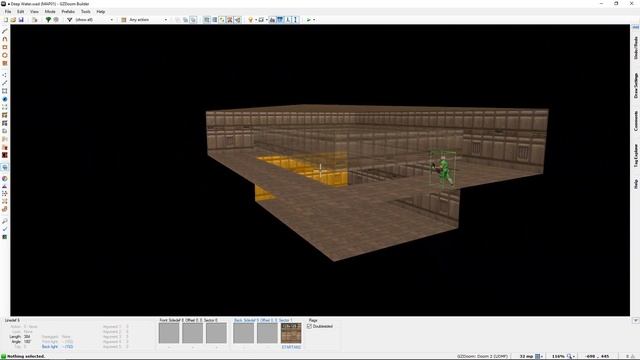This screenshot has width=640, height=360.
Task: Open the Tag Explorer docker tab
Action: [x=636, y=156]
